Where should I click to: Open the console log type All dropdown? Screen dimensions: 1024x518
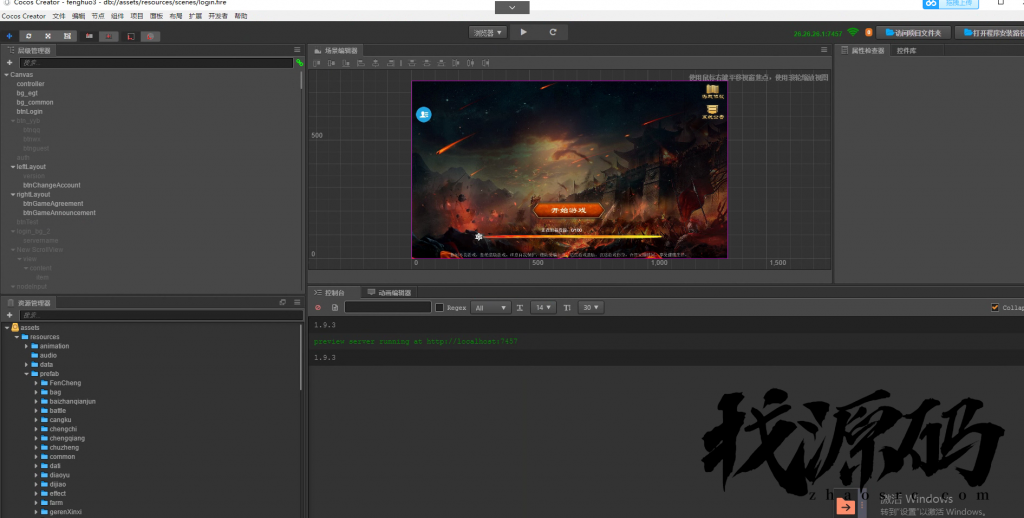(490, 308)
